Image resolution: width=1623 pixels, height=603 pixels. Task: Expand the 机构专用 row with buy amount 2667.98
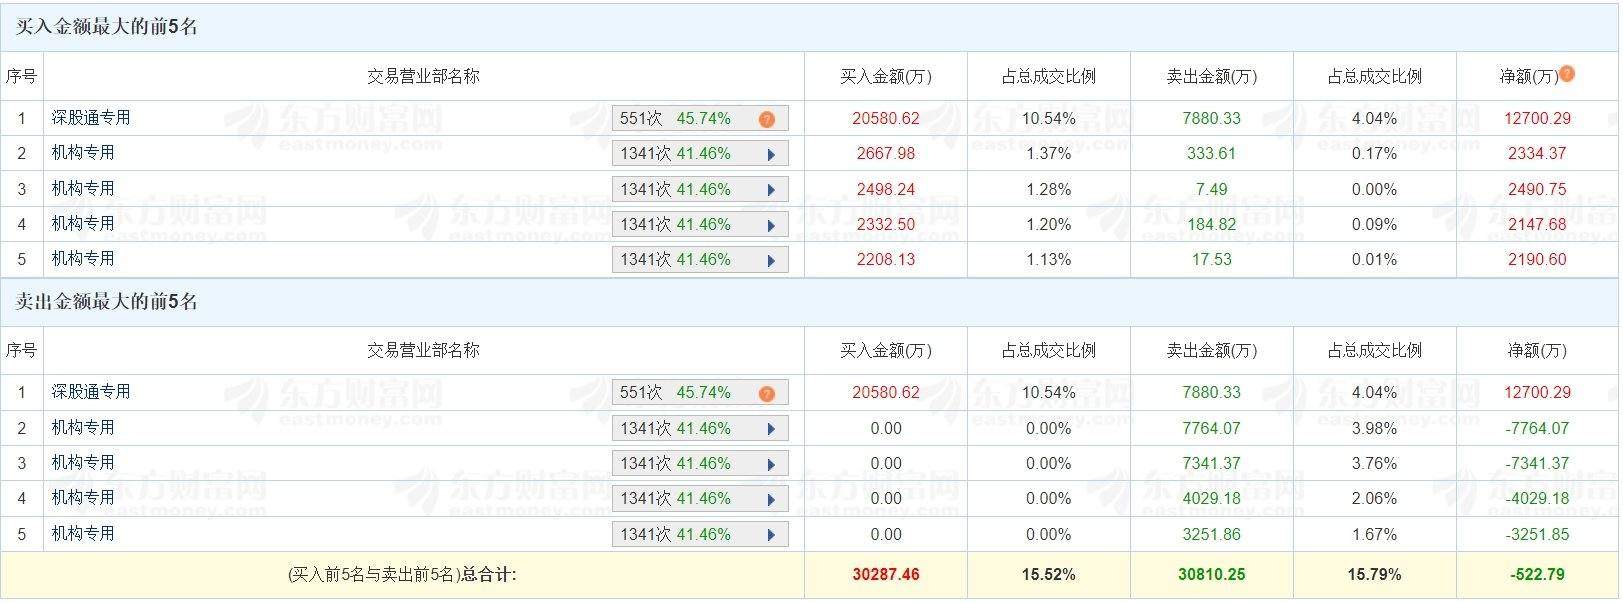(x=771, y=155)
